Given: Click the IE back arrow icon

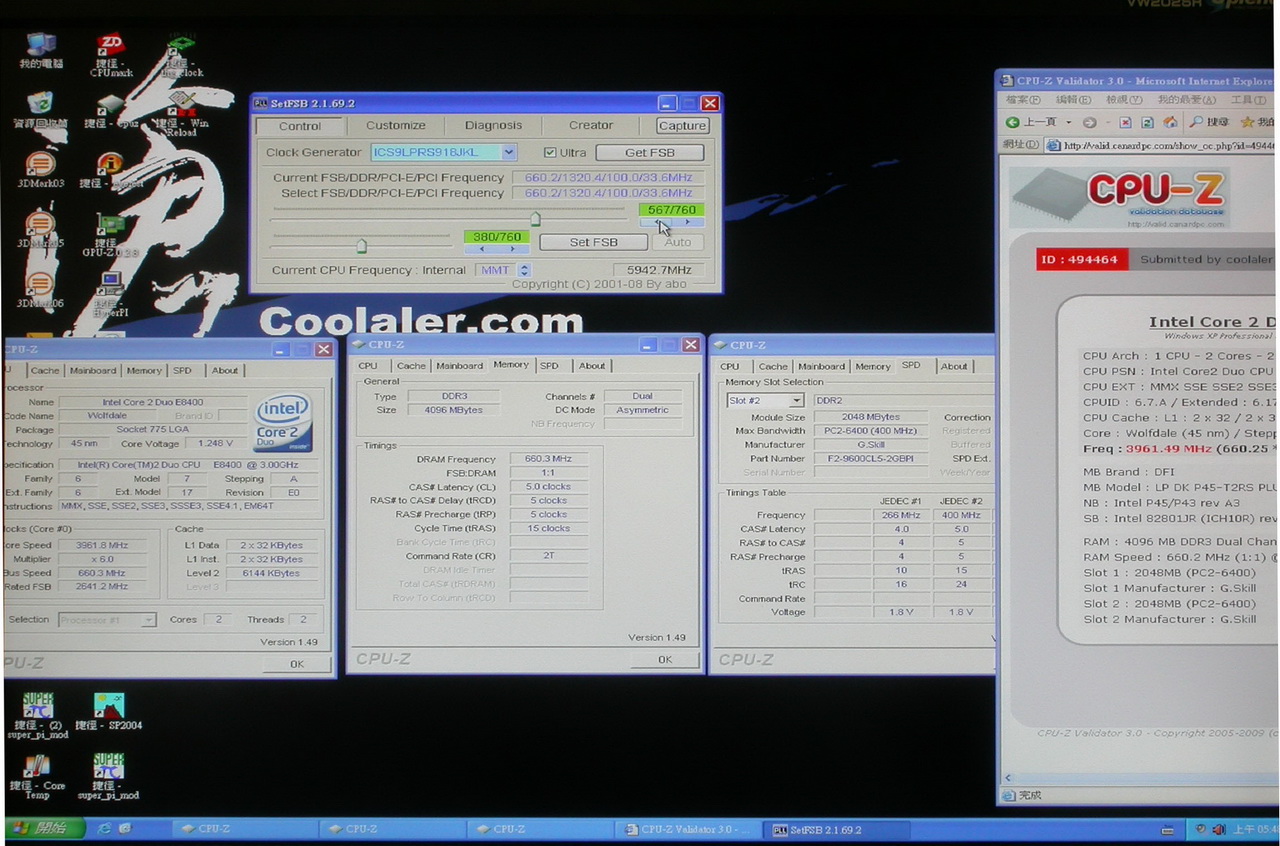Looking at the screenshot, I should coord(1014,122).
